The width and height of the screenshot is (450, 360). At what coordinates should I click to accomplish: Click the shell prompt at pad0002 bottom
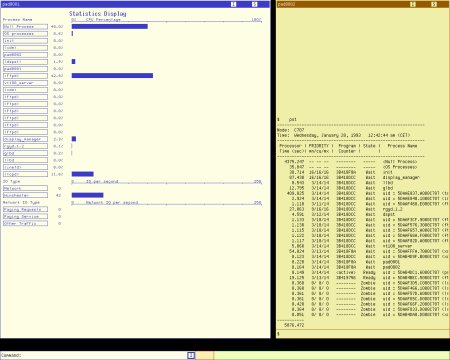point(278,334)
